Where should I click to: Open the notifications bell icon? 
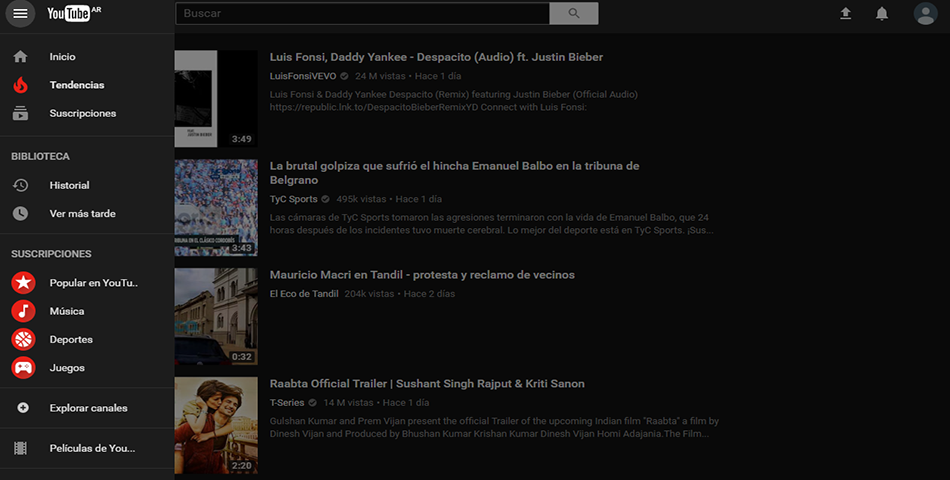882,13
